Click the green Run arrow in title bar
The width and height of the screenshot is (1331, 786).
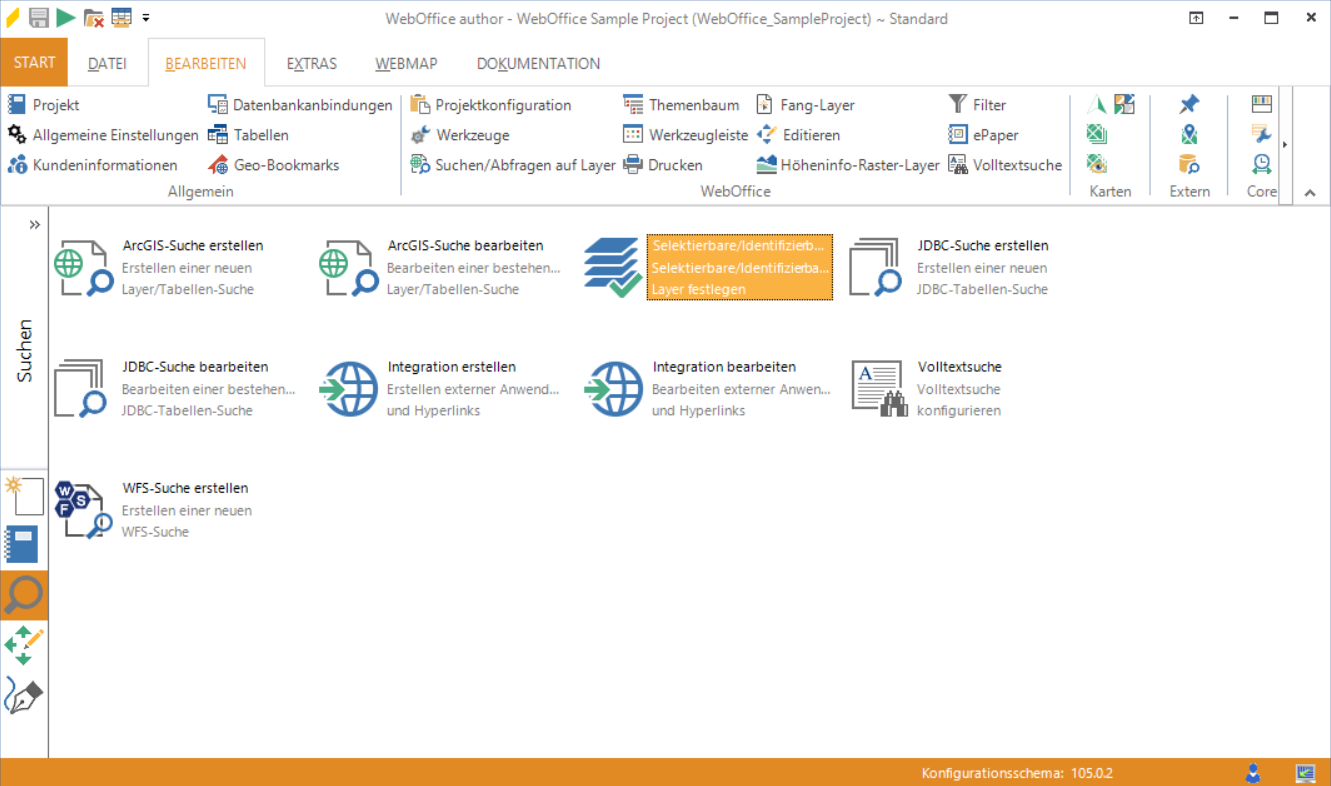(66, 17)
